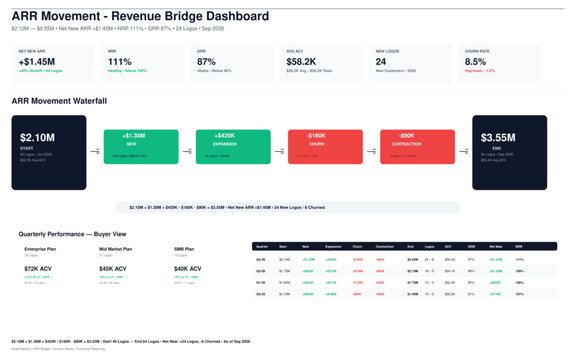Select the $2.10M Start waterfall block
The width and height of the screenshot is (576, 360).
pyautogui.click(x=49, y=152)
